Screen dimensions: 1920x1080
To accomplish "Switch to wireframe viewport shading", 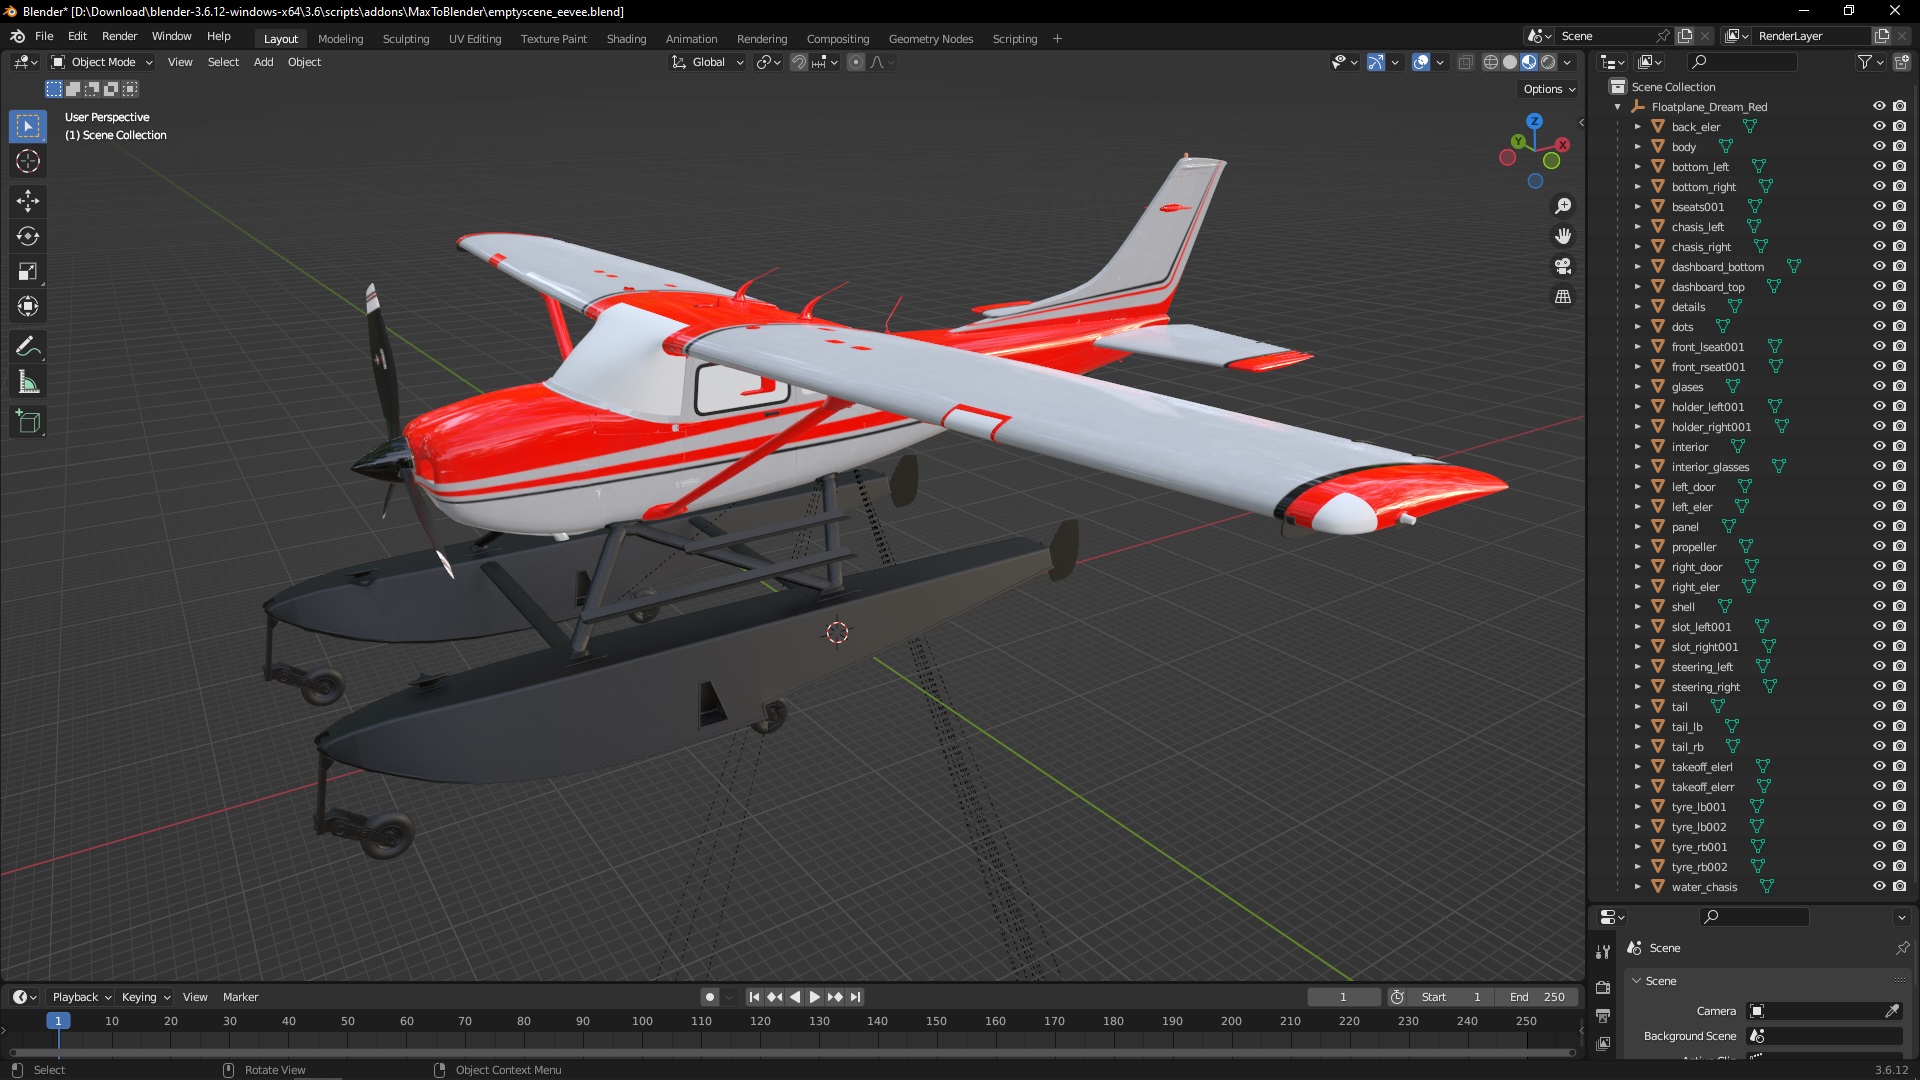I will point(1491,62).
